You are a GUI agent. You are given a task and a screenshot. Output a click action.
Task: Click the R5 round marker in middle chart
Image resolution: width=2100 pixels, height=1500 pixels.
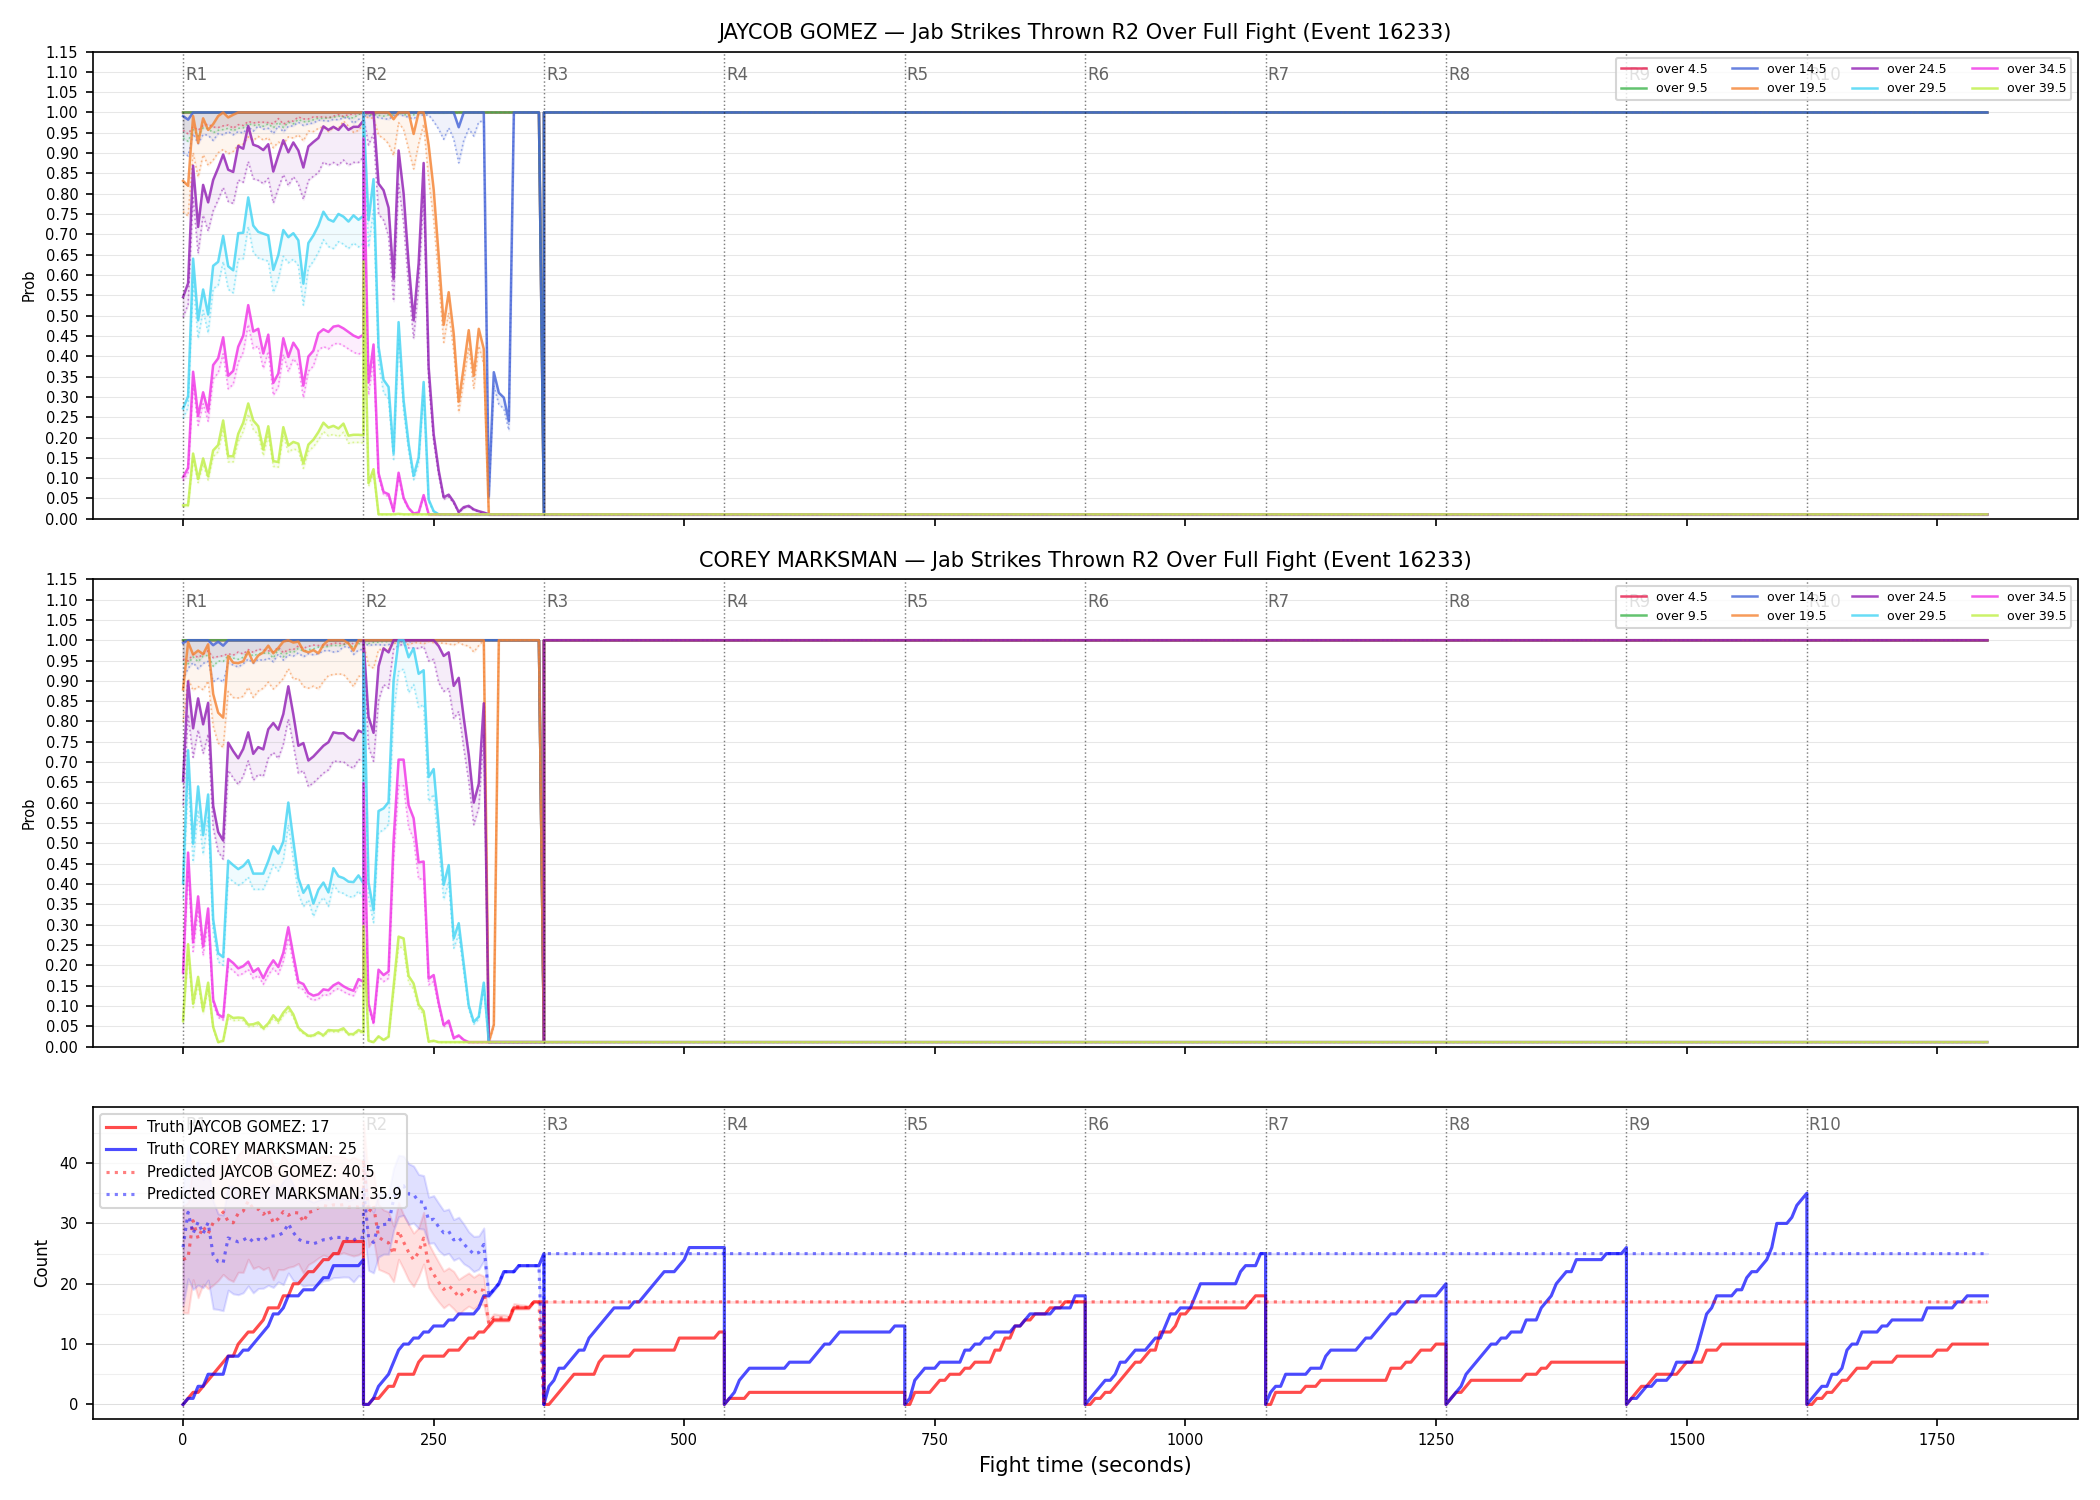(x=917, y=601)
